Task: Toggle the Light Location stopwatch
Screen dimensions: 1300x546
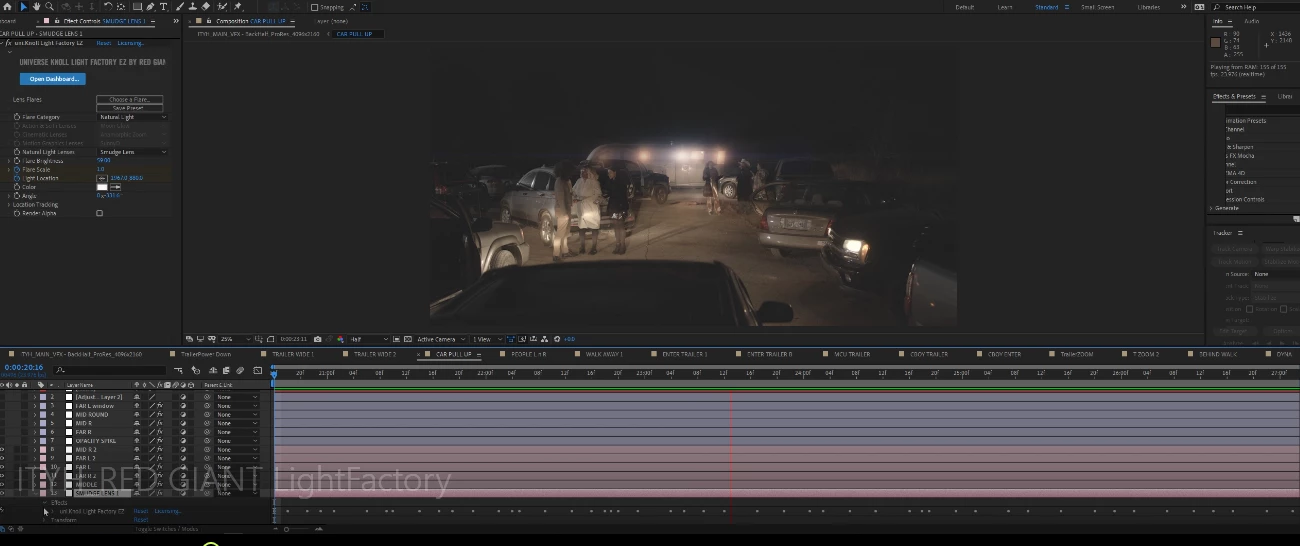Action: pos(17,178)
